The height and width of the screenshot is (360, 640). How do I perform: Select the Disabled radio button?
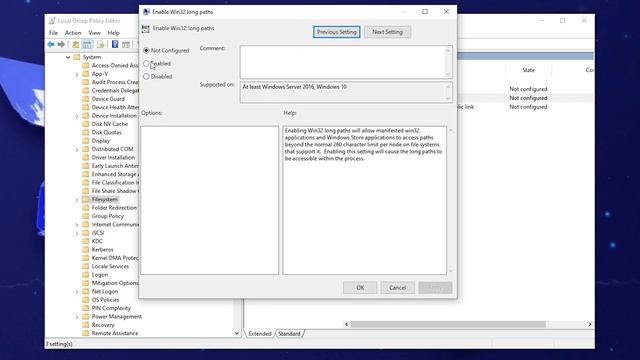[146, 76]
